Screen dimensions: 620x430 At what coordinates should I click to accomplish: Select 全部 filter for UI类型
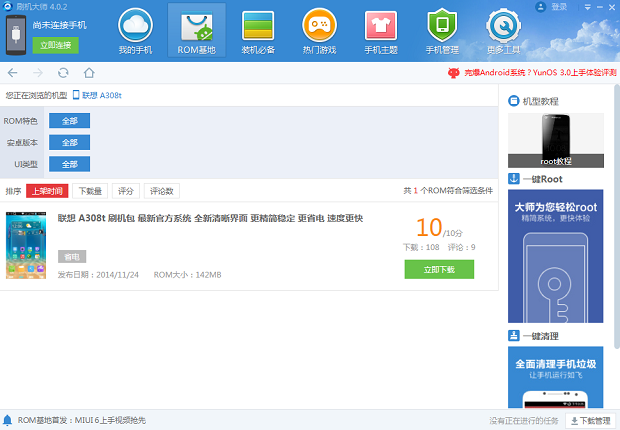(69, 164)
